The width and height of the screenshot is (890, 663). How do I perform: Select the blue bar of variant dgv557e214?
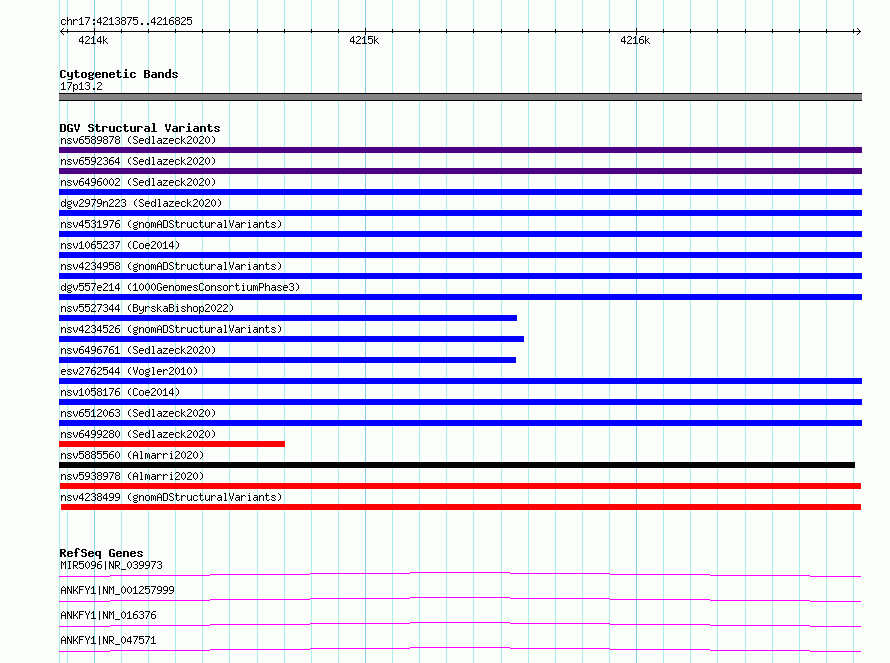coord(460,297)
